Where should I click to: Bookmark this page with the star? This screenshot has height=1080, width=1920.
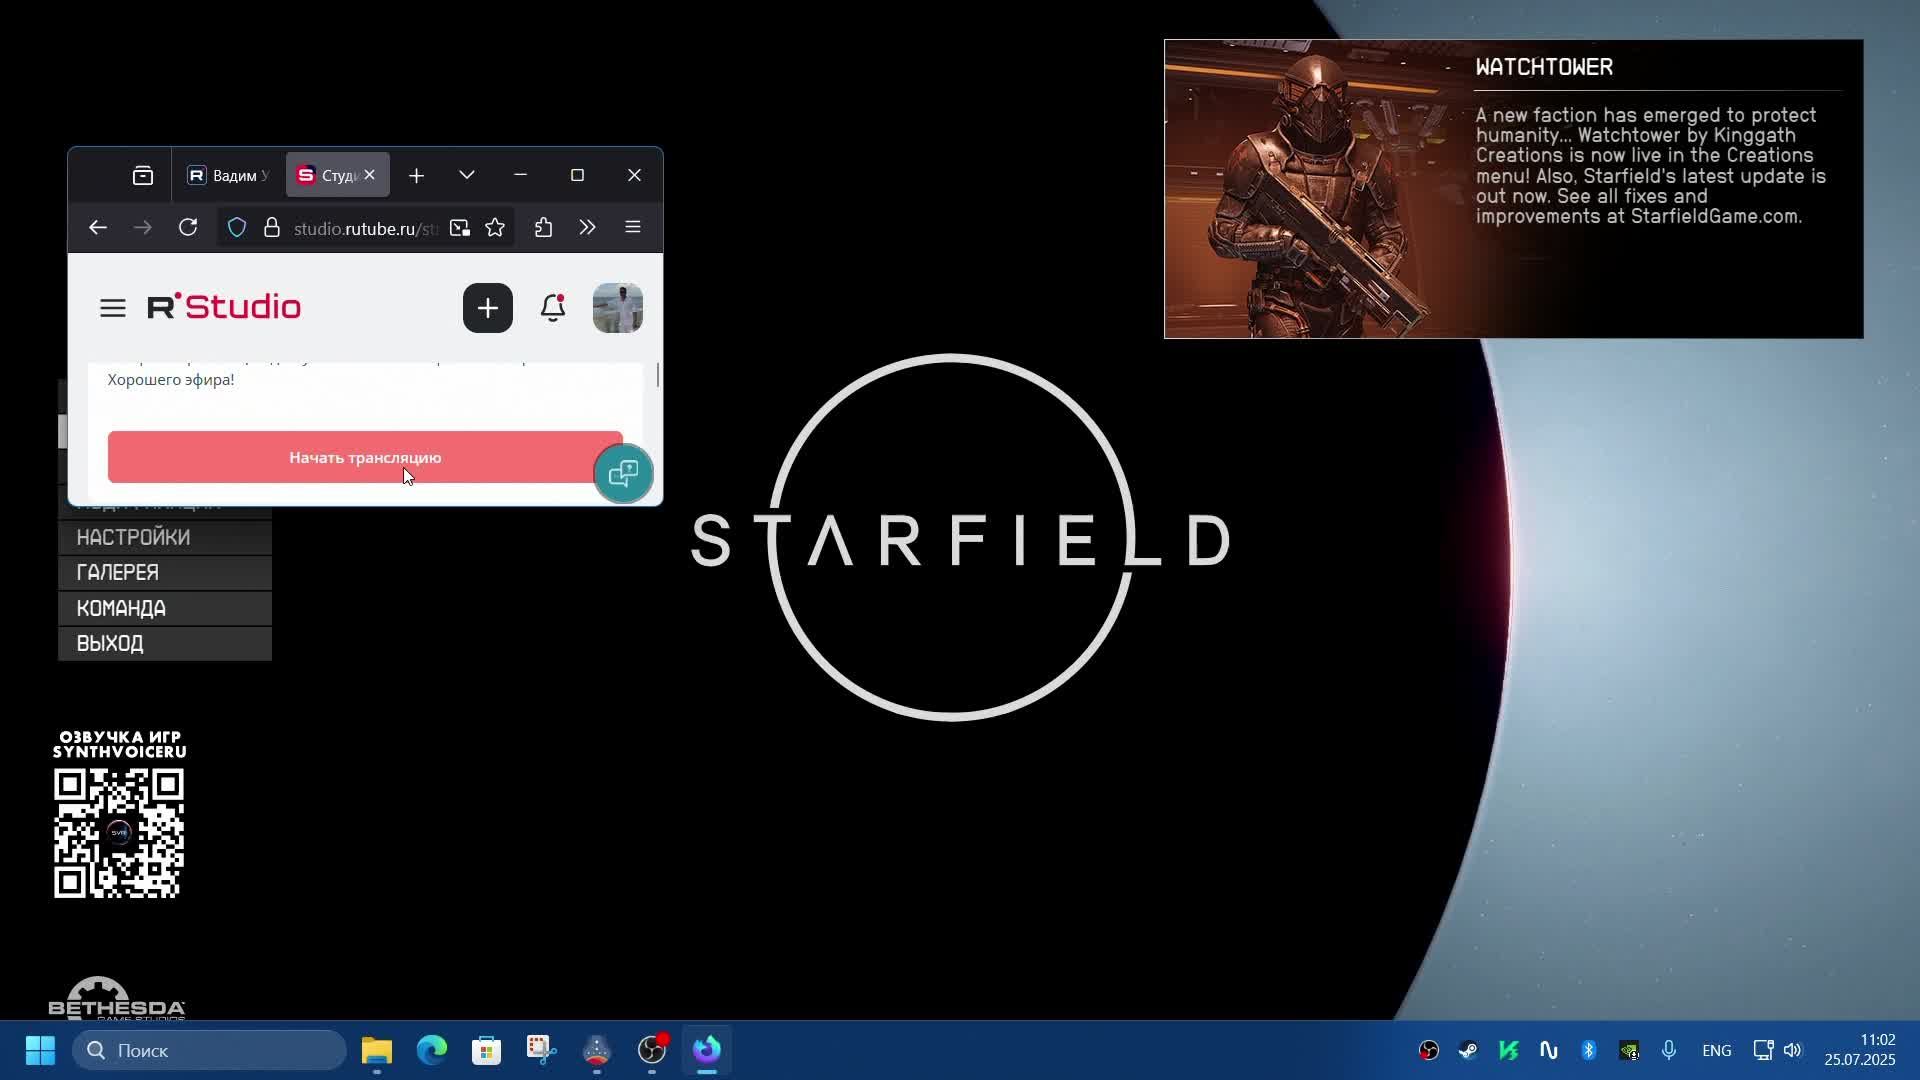pyautogui.click(x=495, y=228)
